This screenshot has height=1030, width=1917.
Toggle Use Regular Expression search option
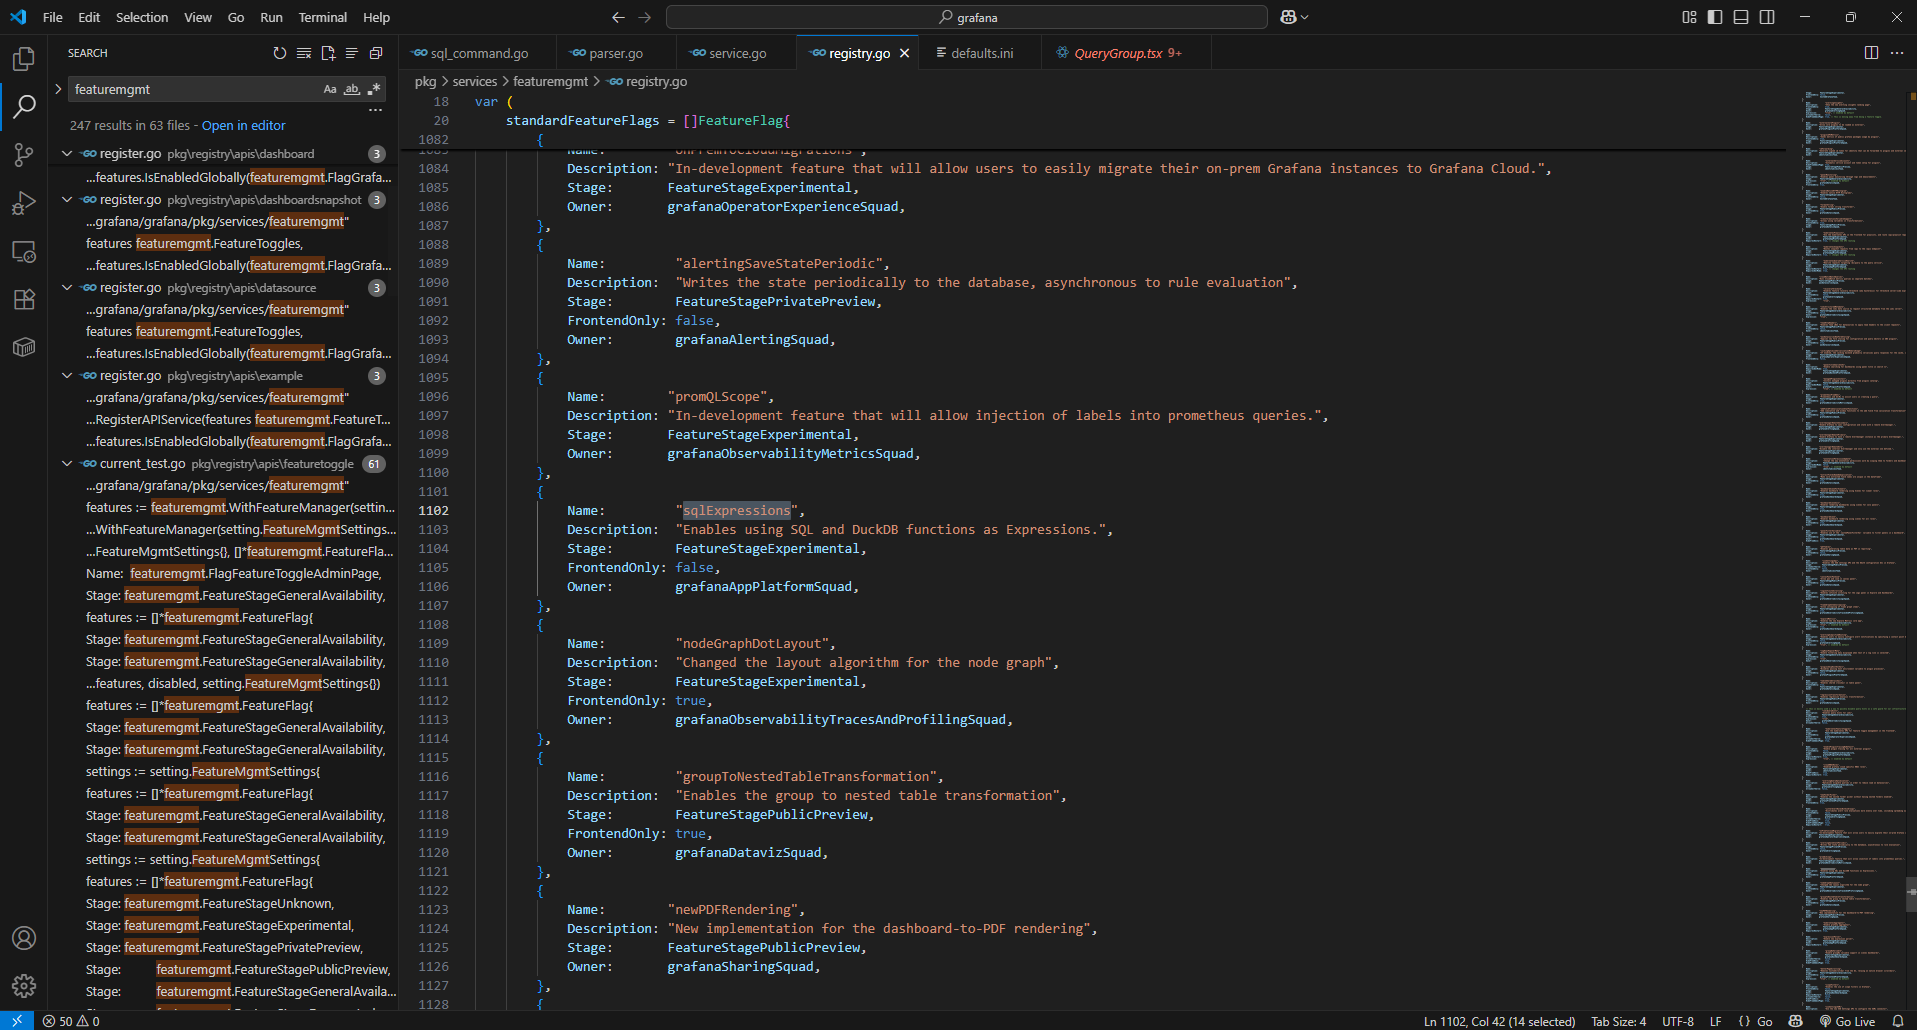tap(374, 89)
